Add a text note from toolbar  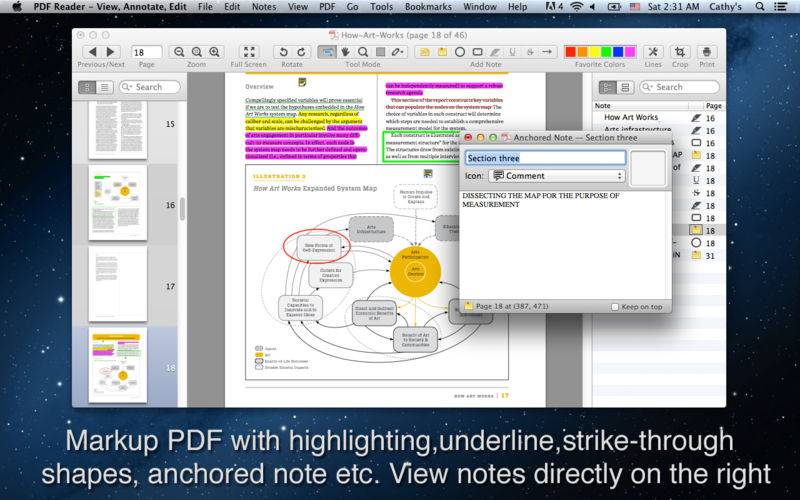point(424,52)
